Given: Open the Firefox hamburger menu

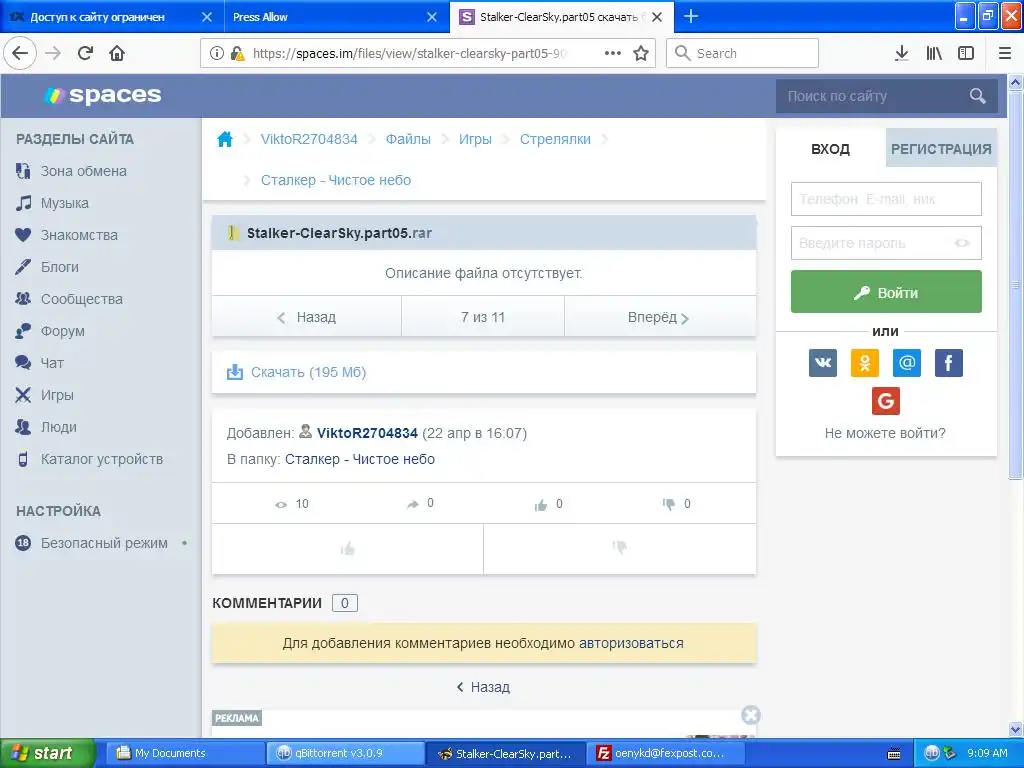Looking at the screenshot, I should (1005, 53).
